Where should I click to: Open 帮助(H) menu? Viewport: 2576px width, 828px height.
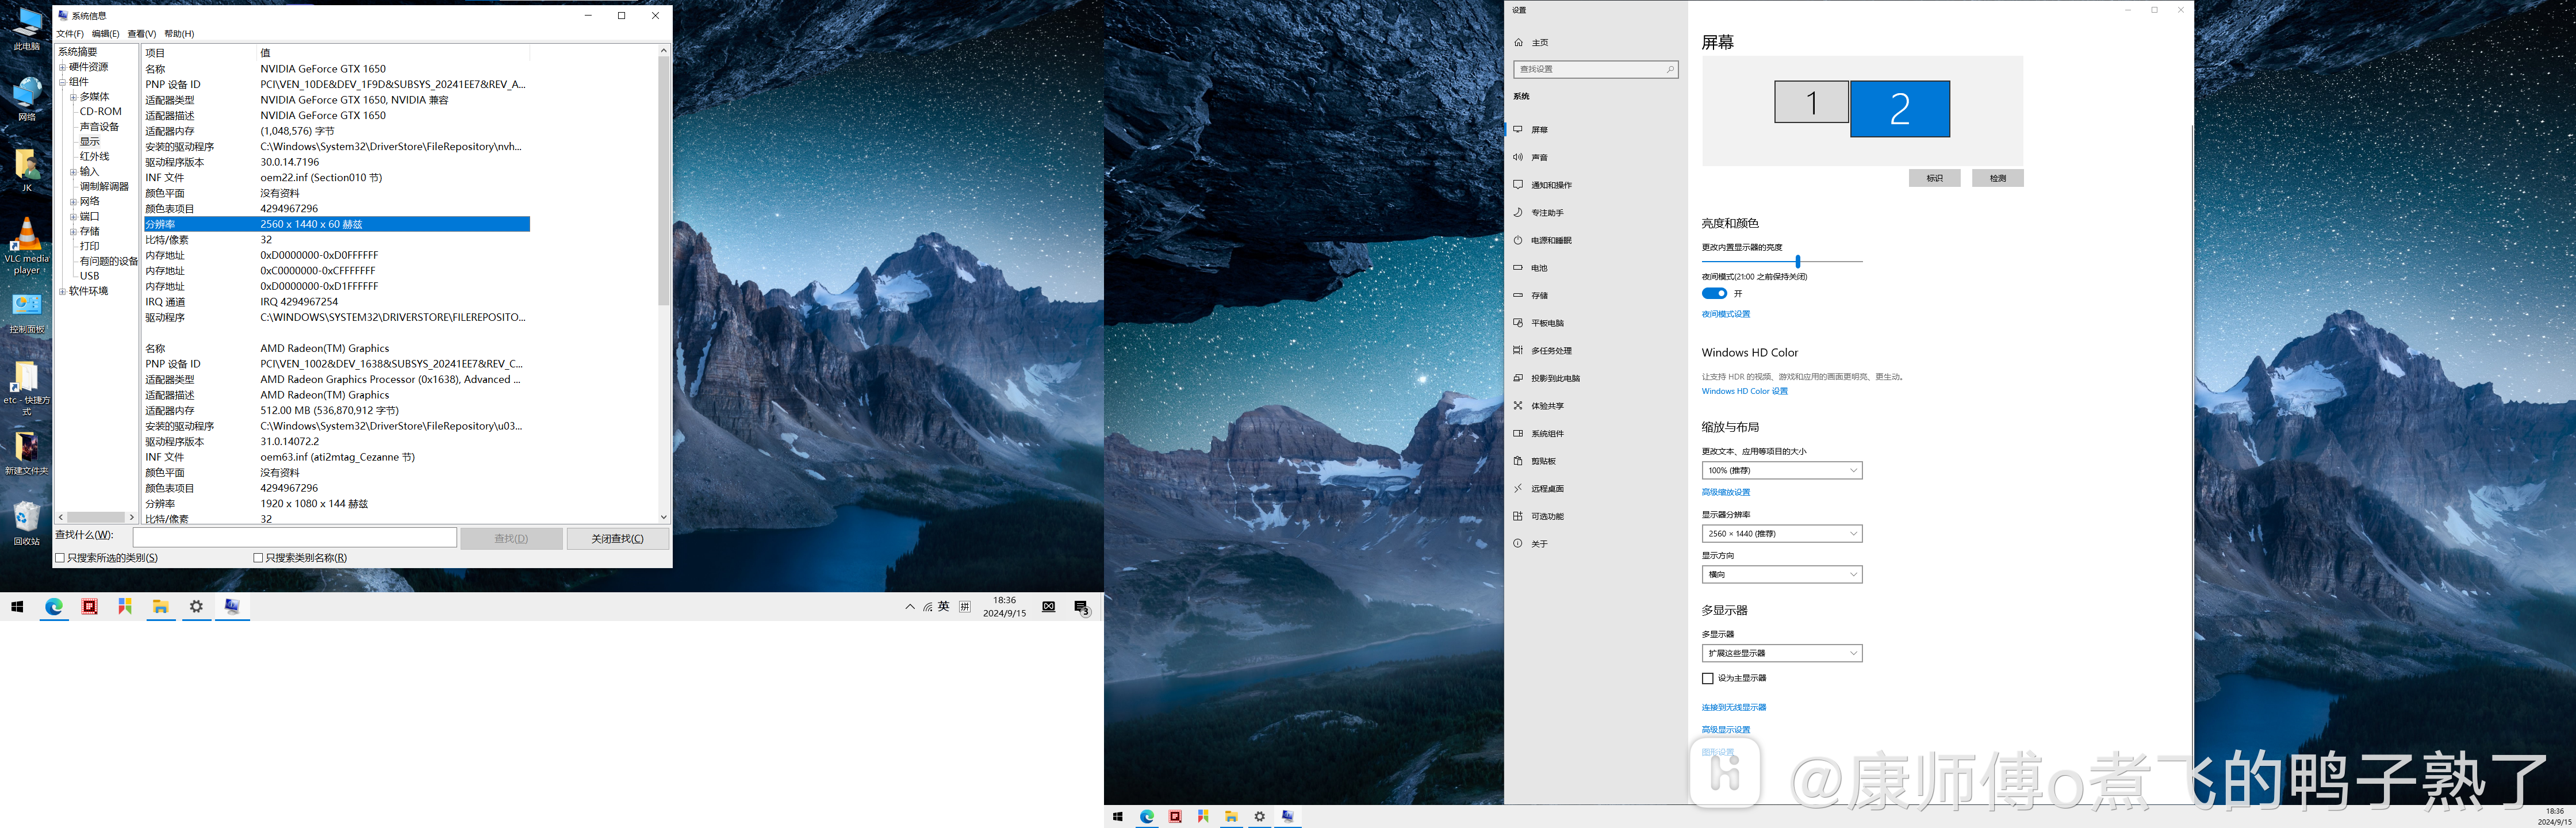pos(179,34)
